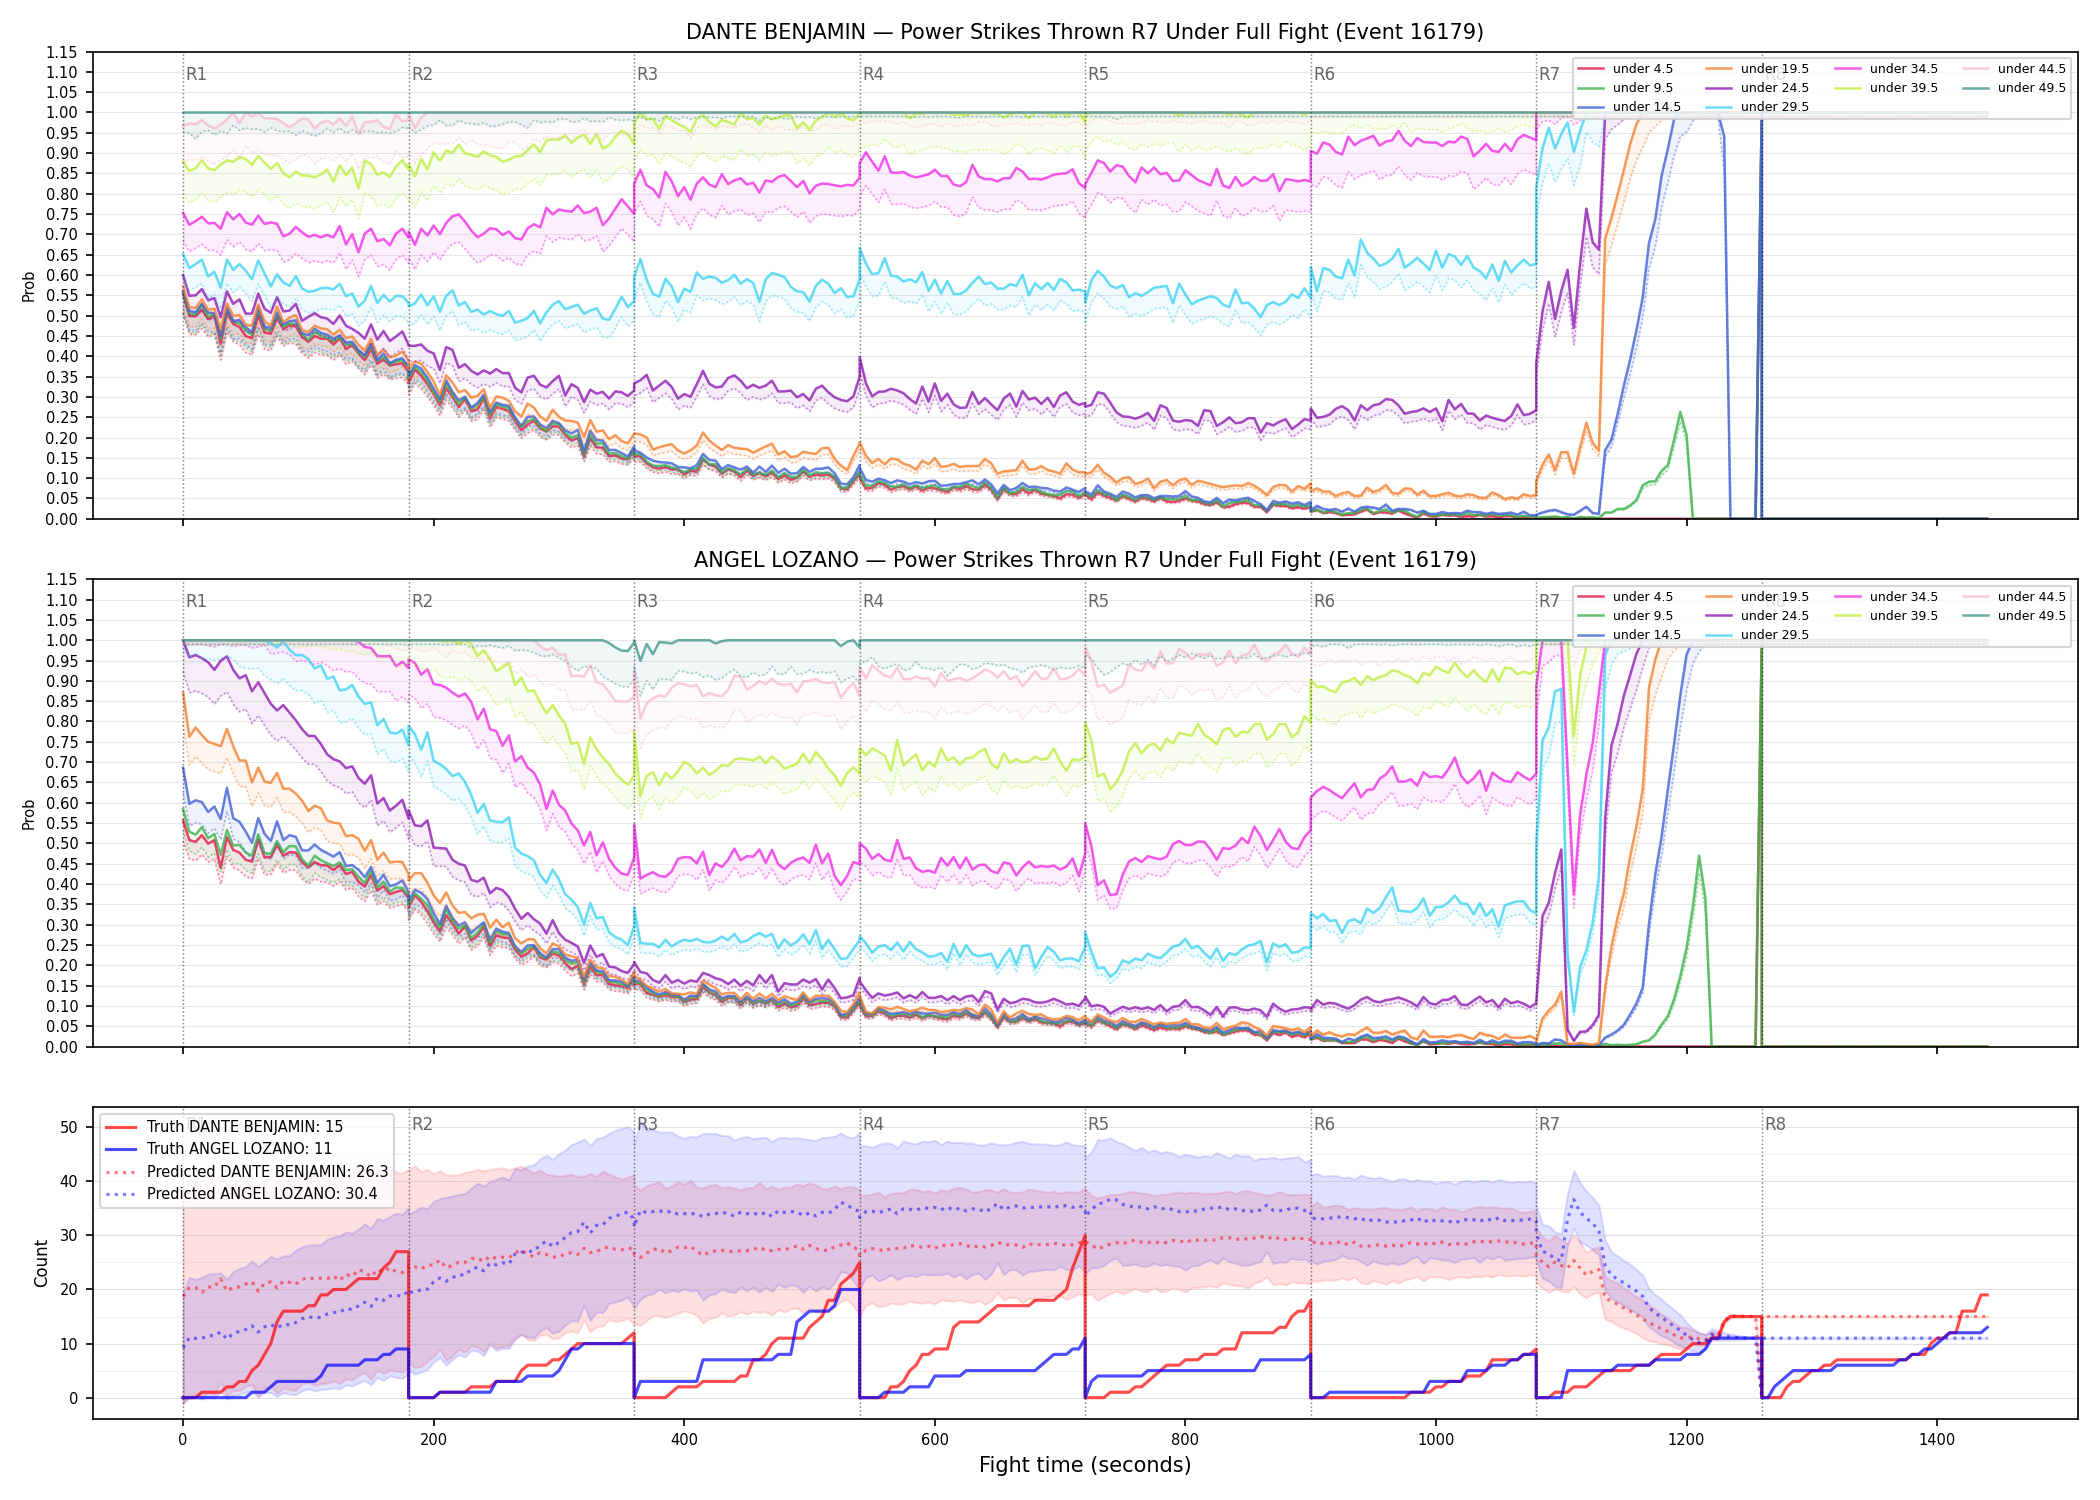Click the DANTE BENJAMIN chart title
2100x1500 pixels.
(x=1084, y=32)
